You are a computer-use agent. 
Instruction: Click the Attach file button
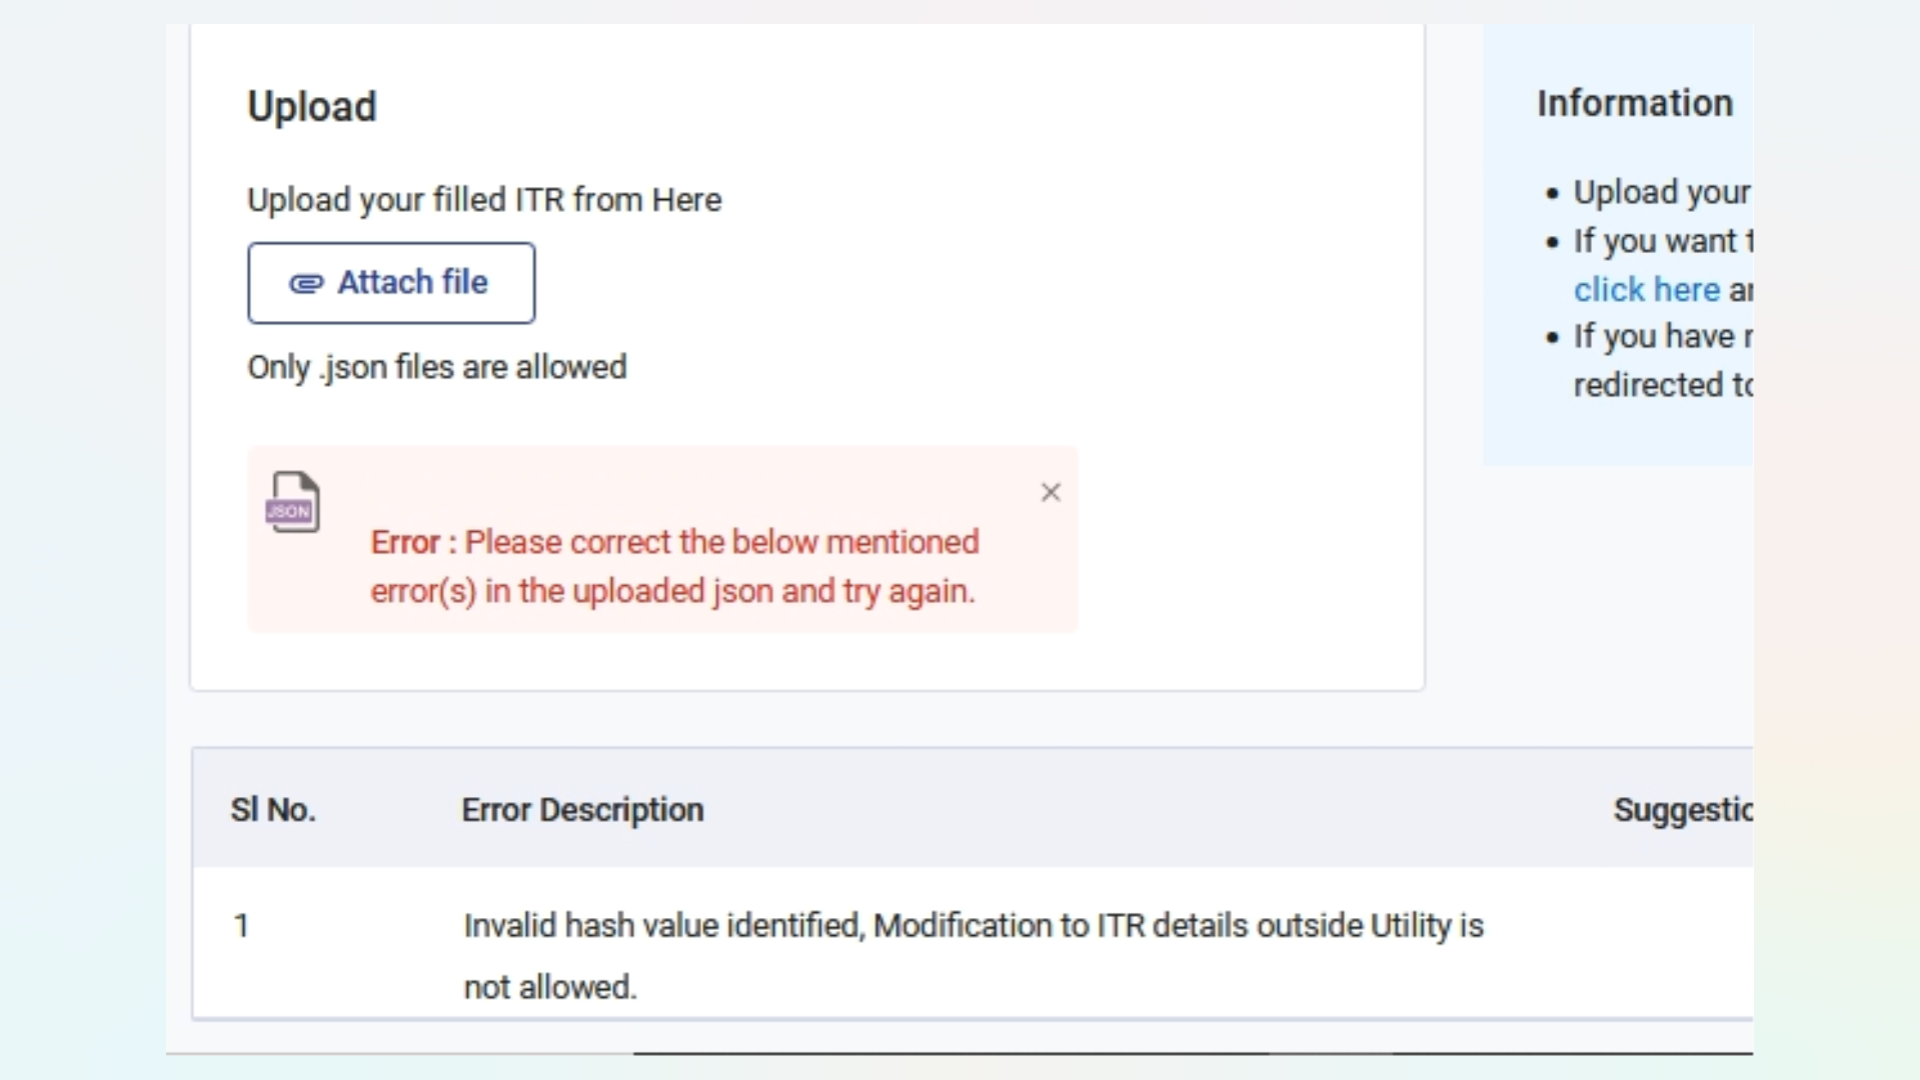point(391,283)
